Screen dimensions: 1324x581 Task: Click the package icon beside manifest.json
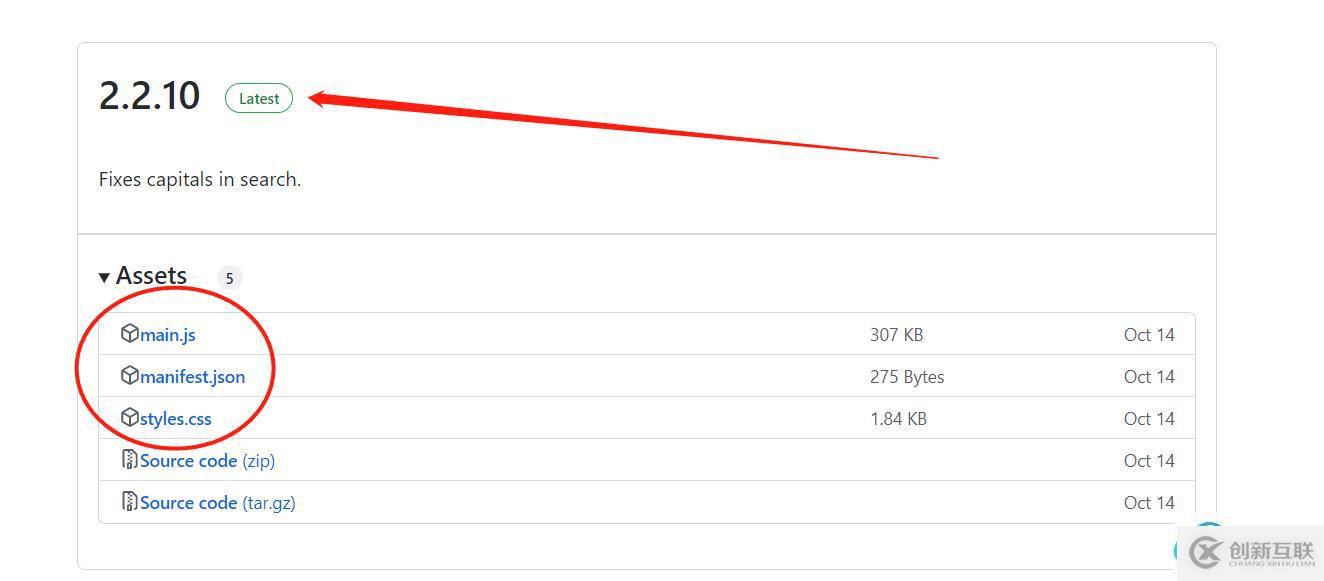[x=129, y=375]
